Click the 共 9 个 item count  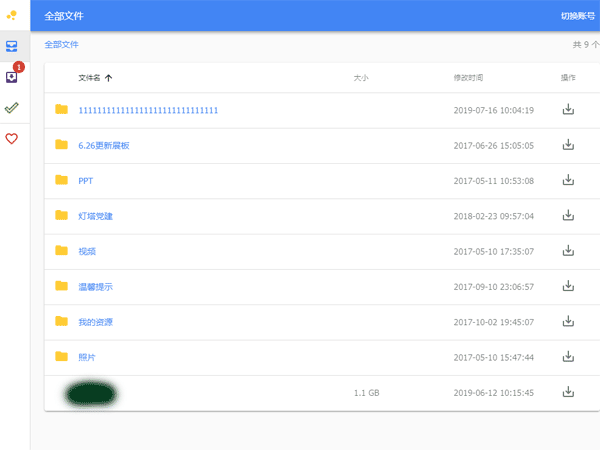pos(586,45)
